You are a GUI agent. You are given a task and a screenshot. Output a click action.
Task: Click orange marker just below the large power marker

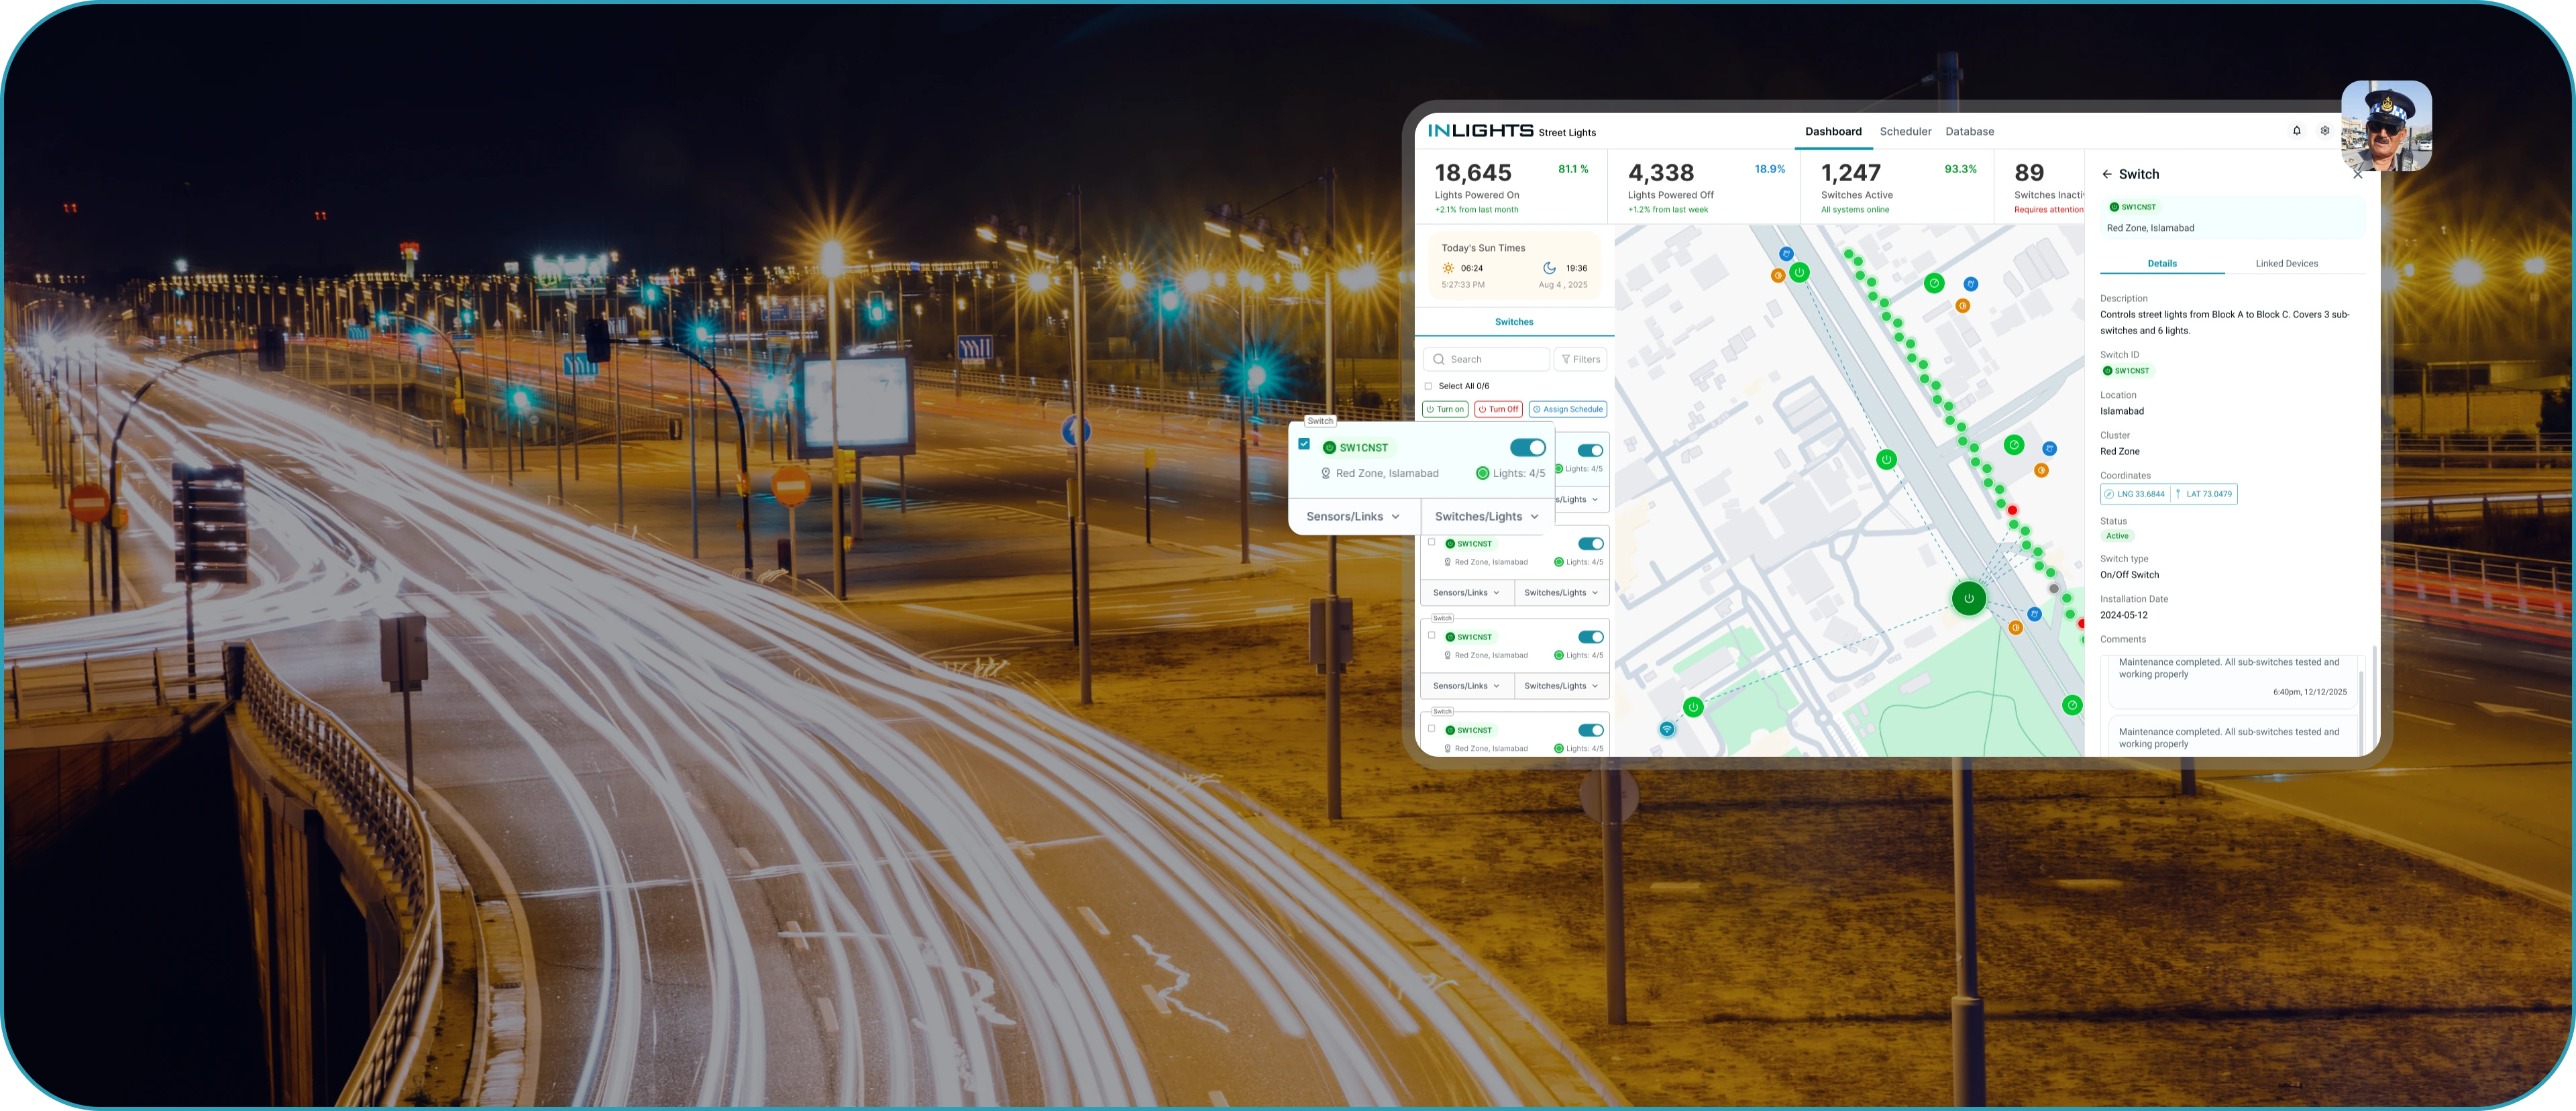[x=2015, y=628]
